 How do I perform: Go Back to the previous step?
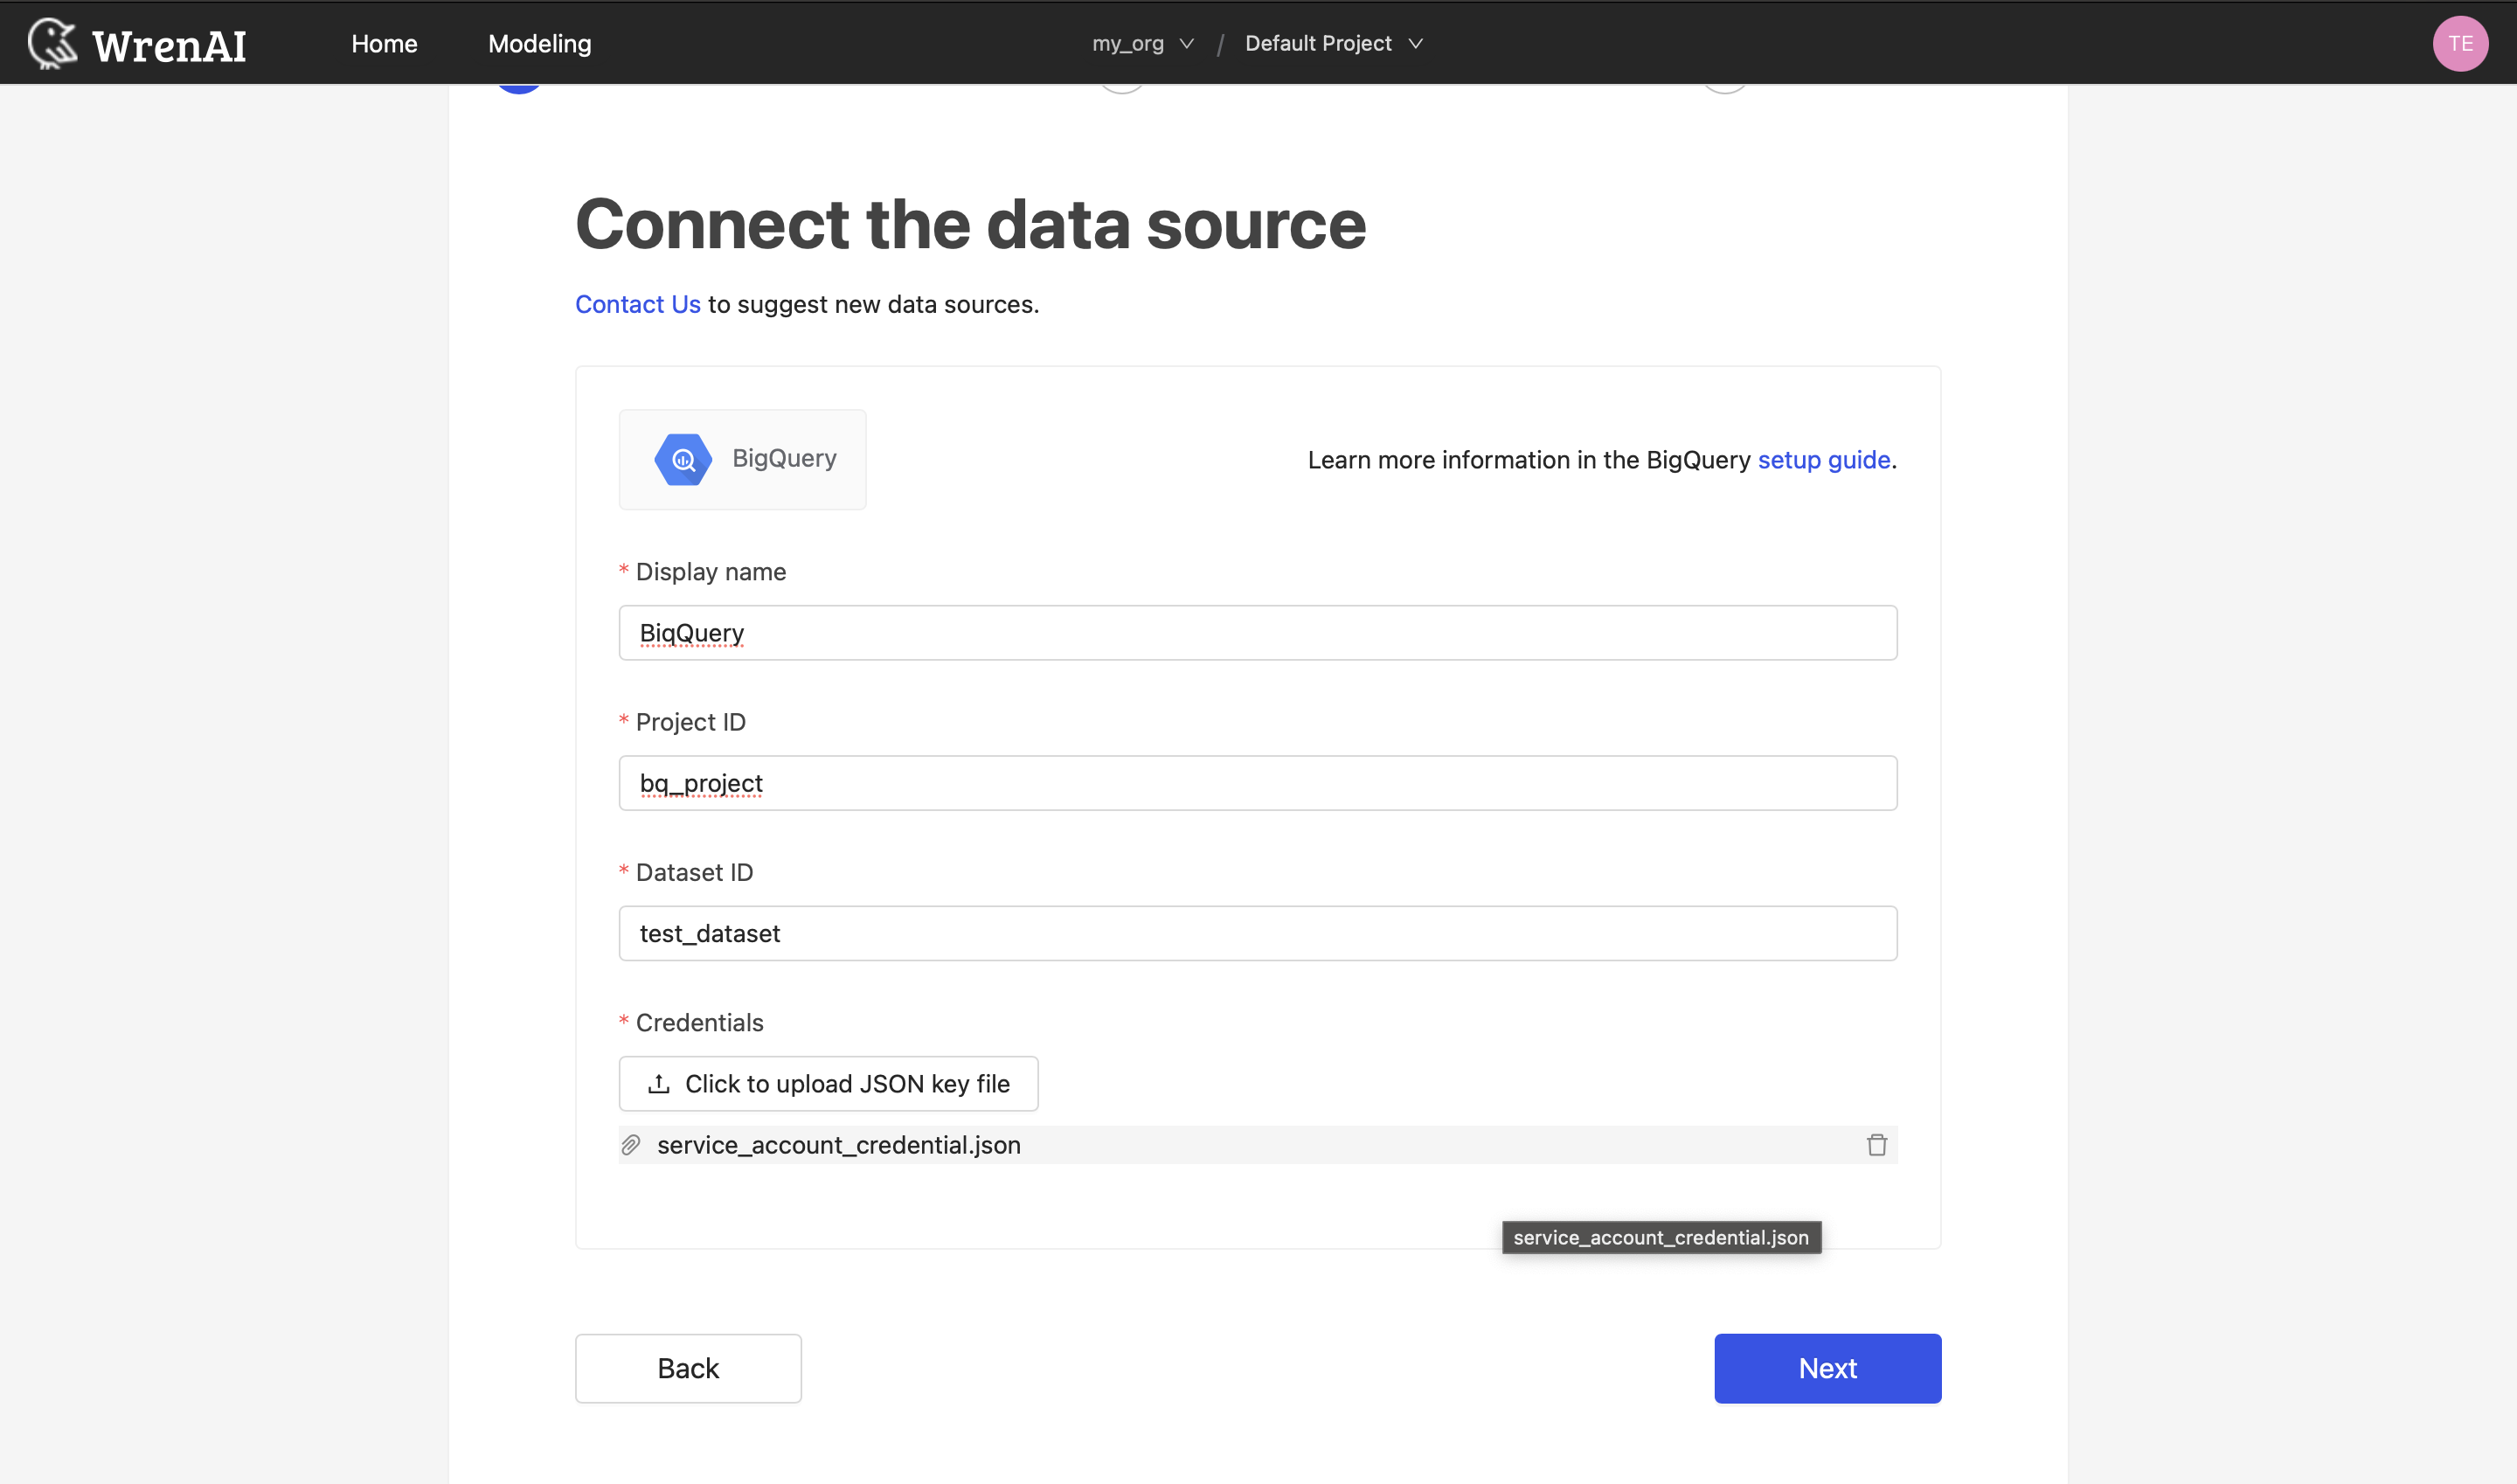pyautogui.click(x=688, y=1367)
